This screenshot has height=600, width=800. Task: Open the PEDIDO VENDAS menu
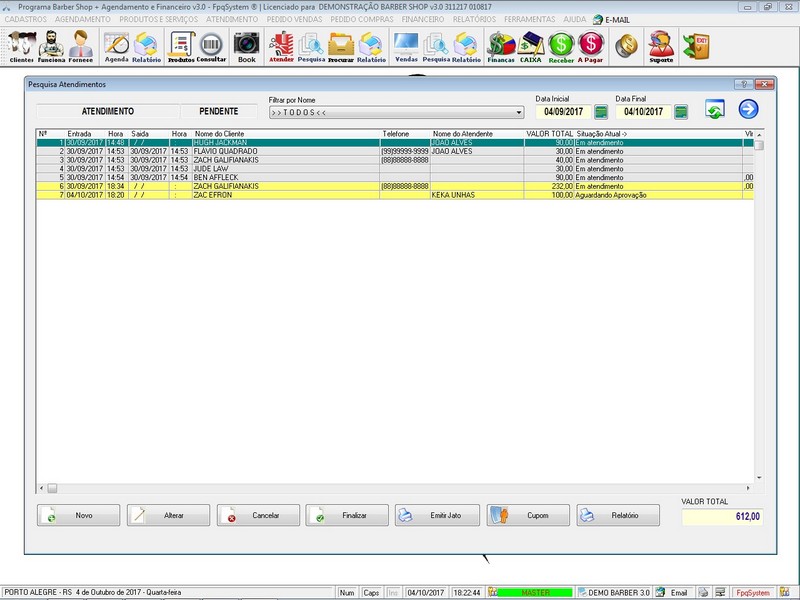click(294, 19)
